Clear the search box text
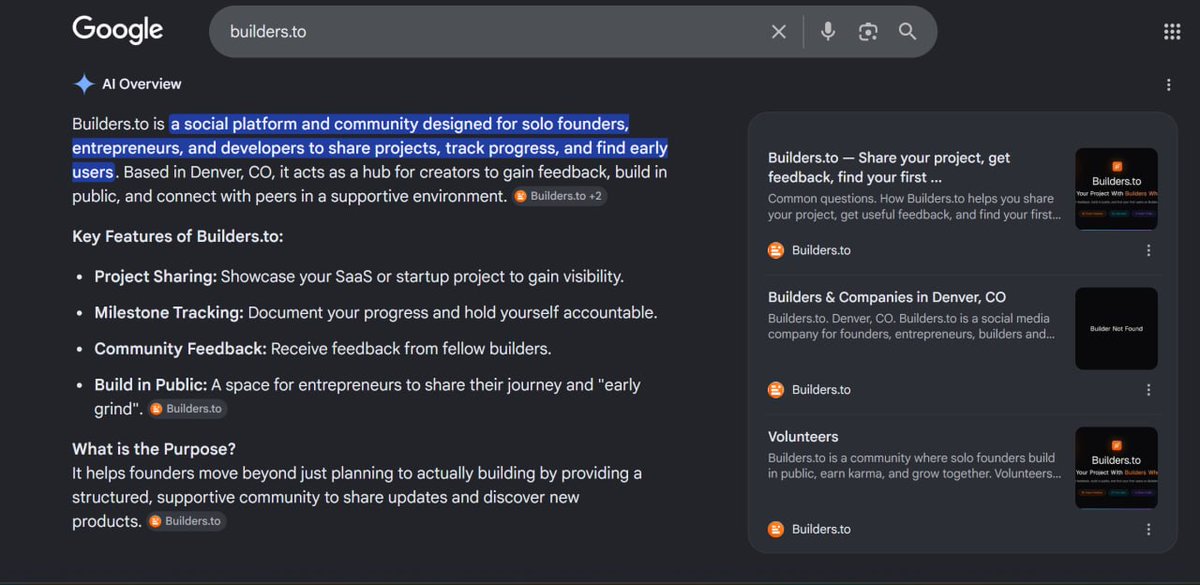Image resolution: width=1200 pixels, height=585 pixels. click(779, 32)
